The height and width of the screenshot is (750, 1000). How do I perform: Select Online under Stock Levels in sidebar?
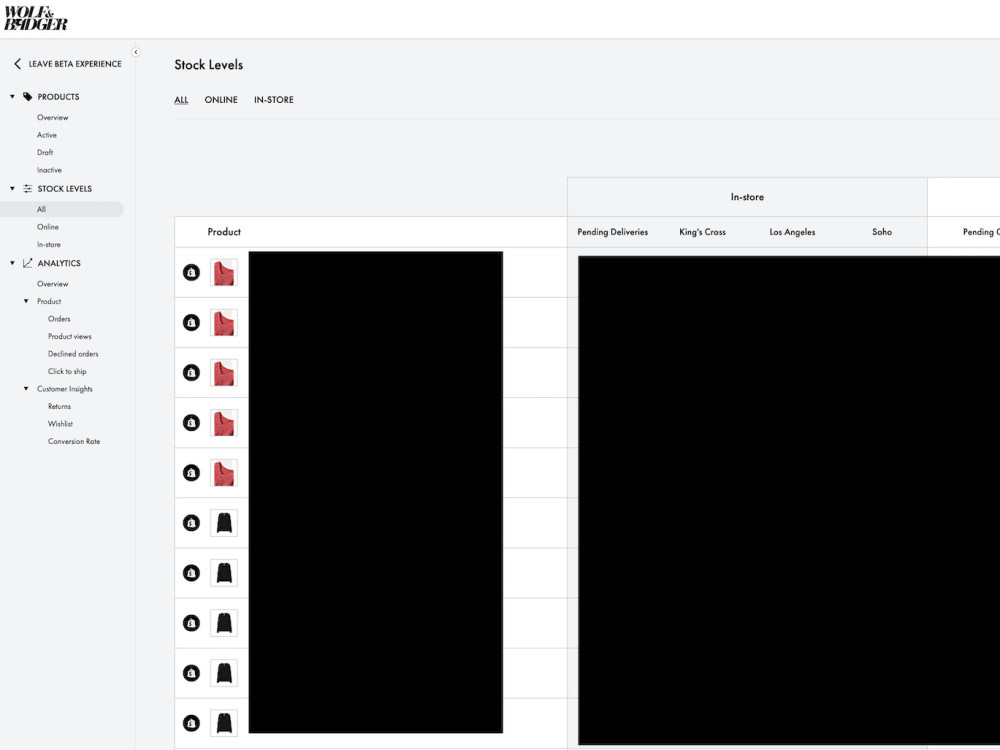pyautogui.click(x=48, y=227)
